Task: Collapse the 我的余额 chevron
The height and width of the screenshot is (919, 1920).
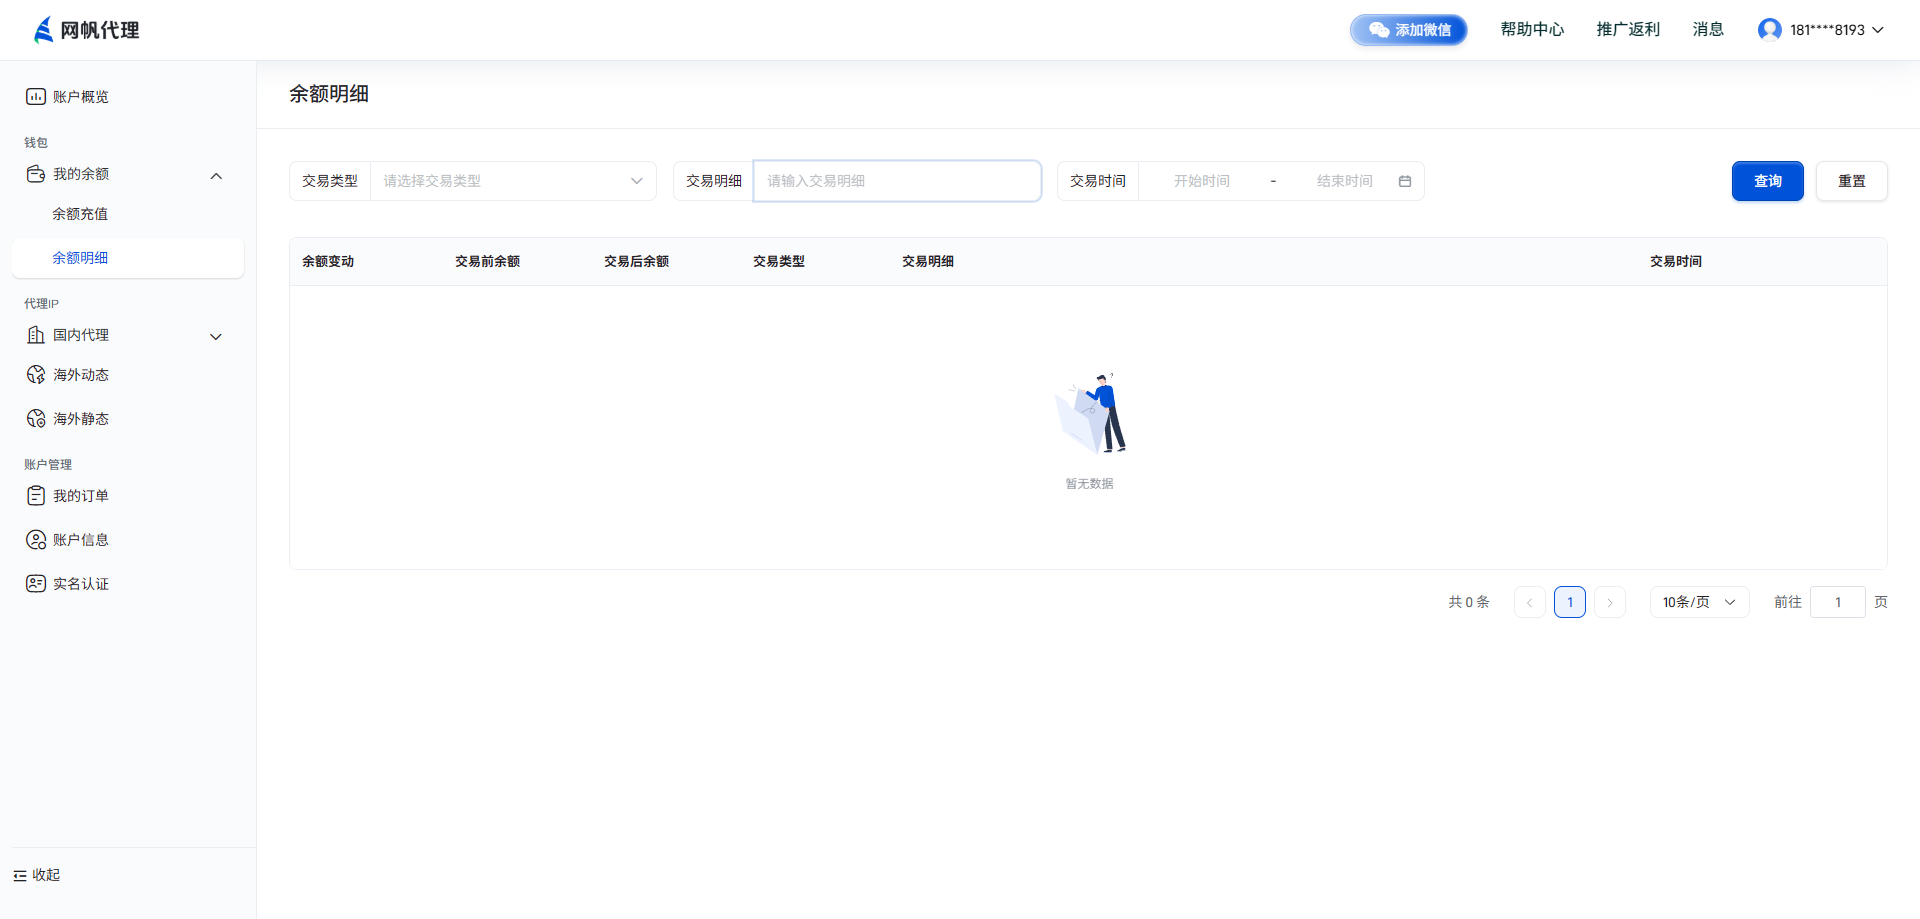Action: 216,176
